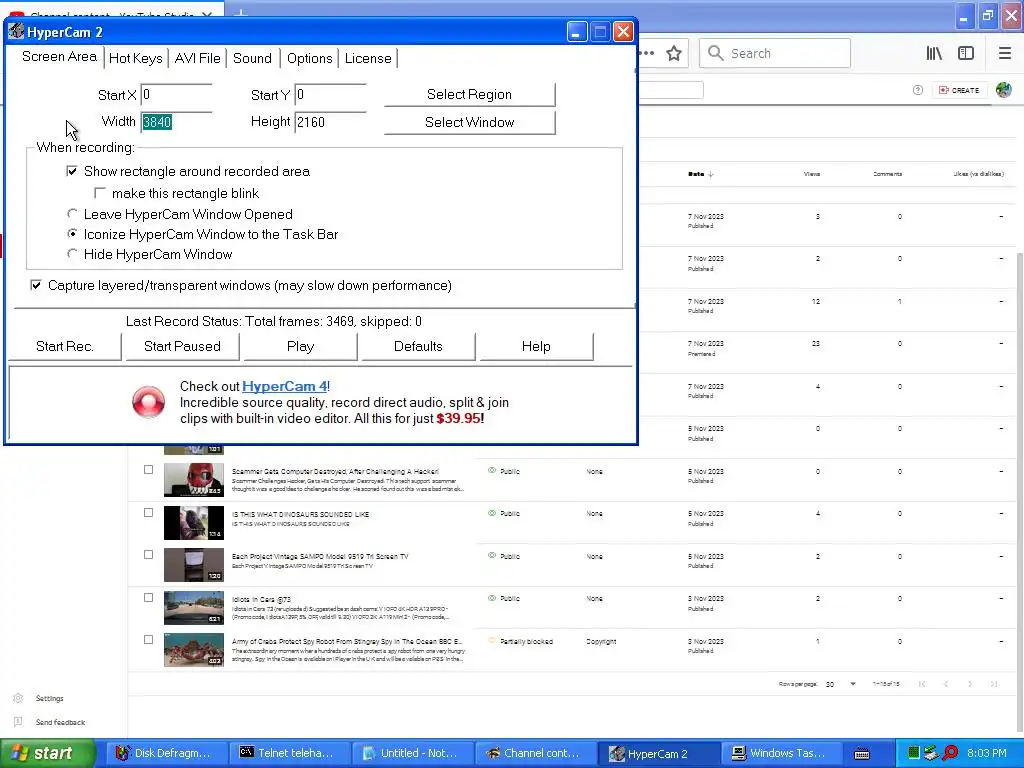
Task: Open the Firefox Library icon
Action: click(x=934, y=54)
